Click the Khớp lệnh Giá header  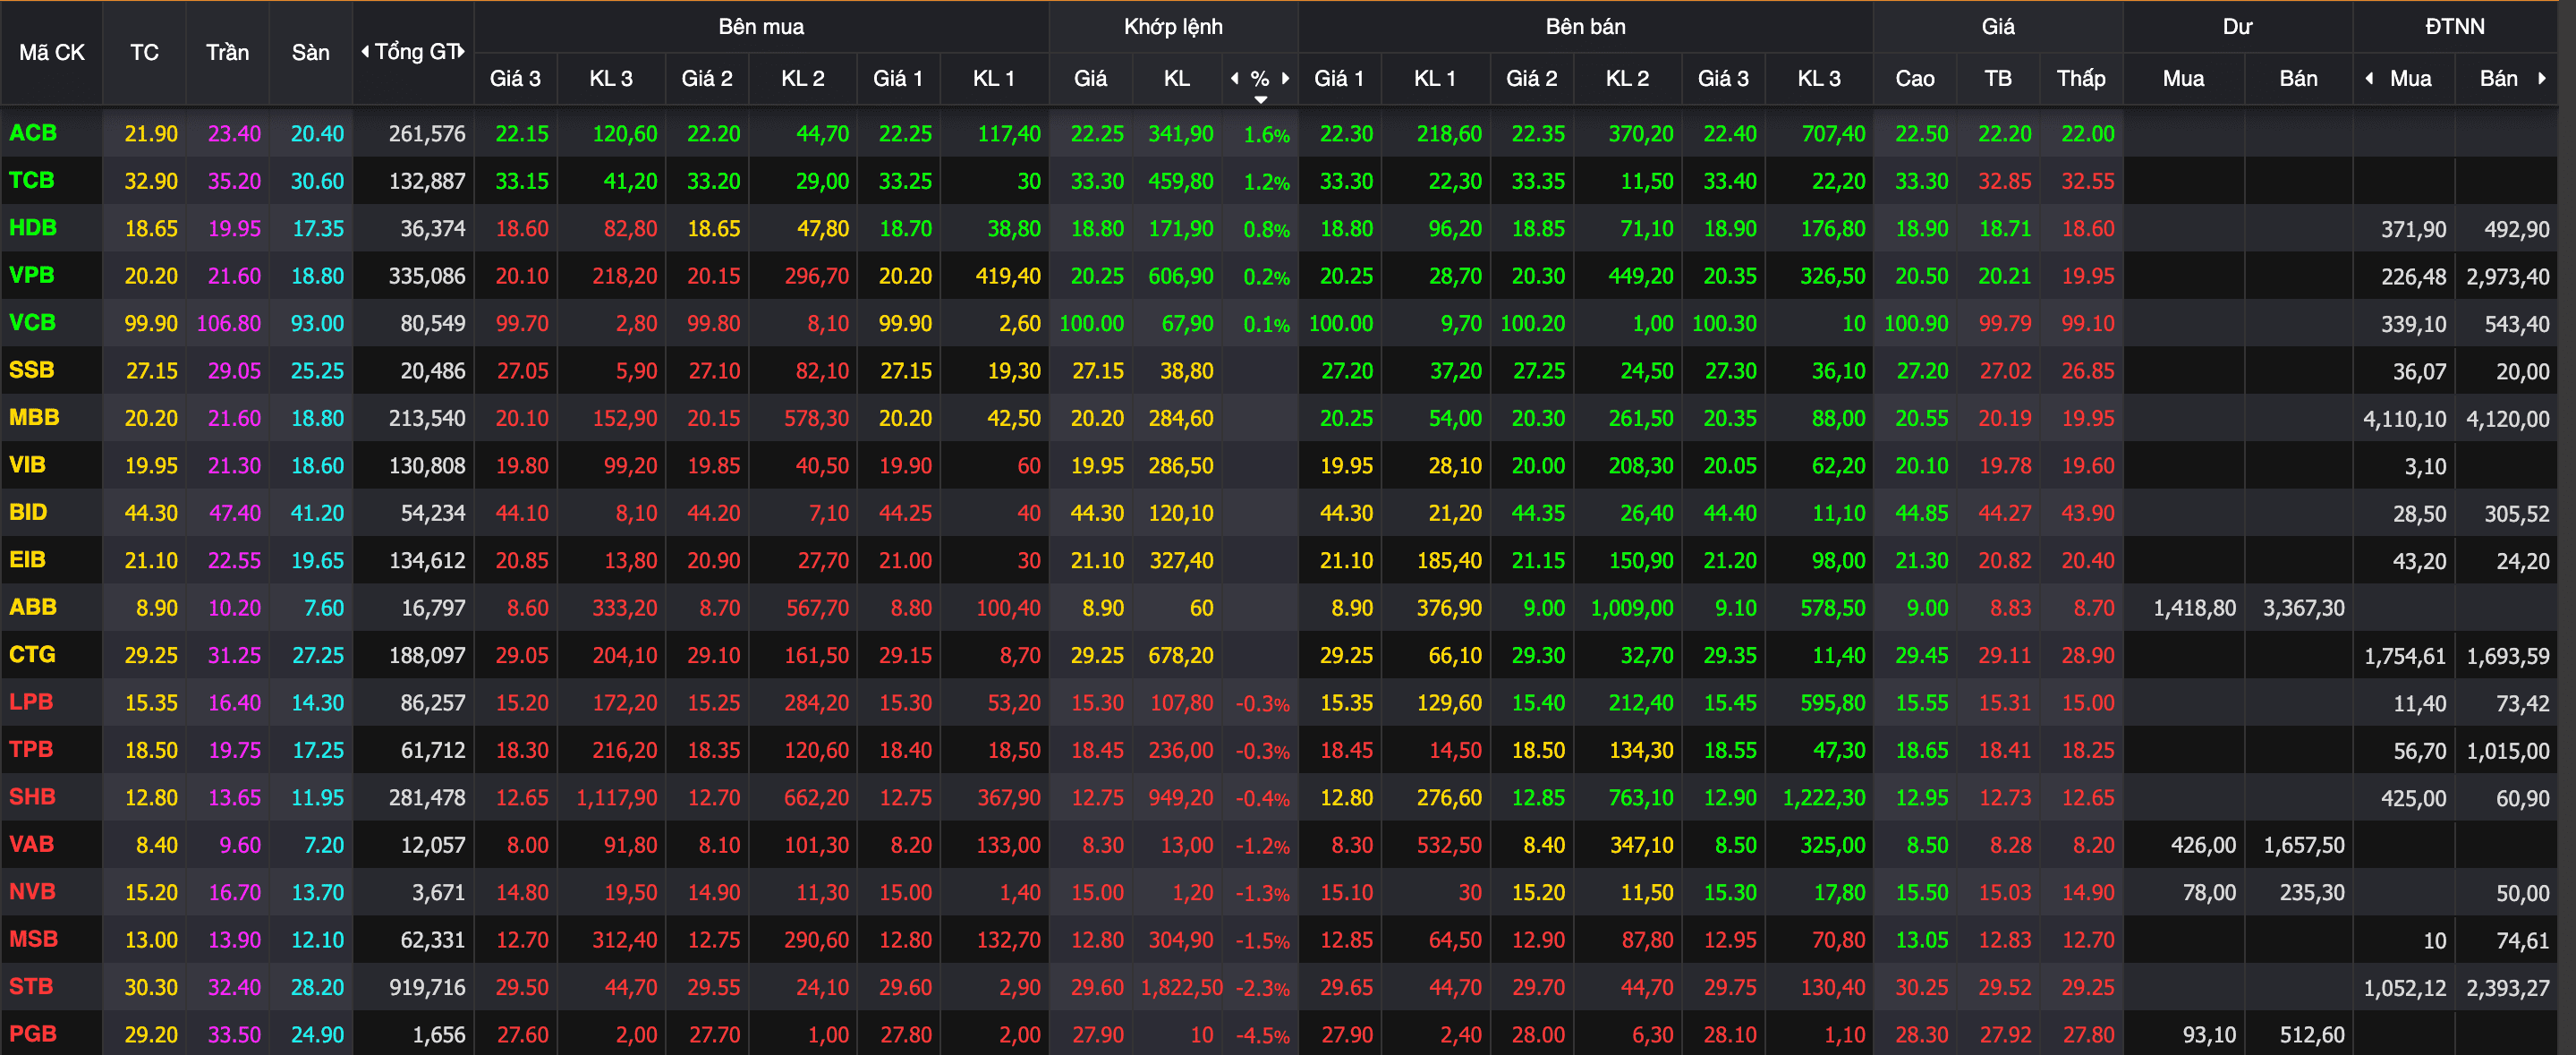click(1090, 78)
